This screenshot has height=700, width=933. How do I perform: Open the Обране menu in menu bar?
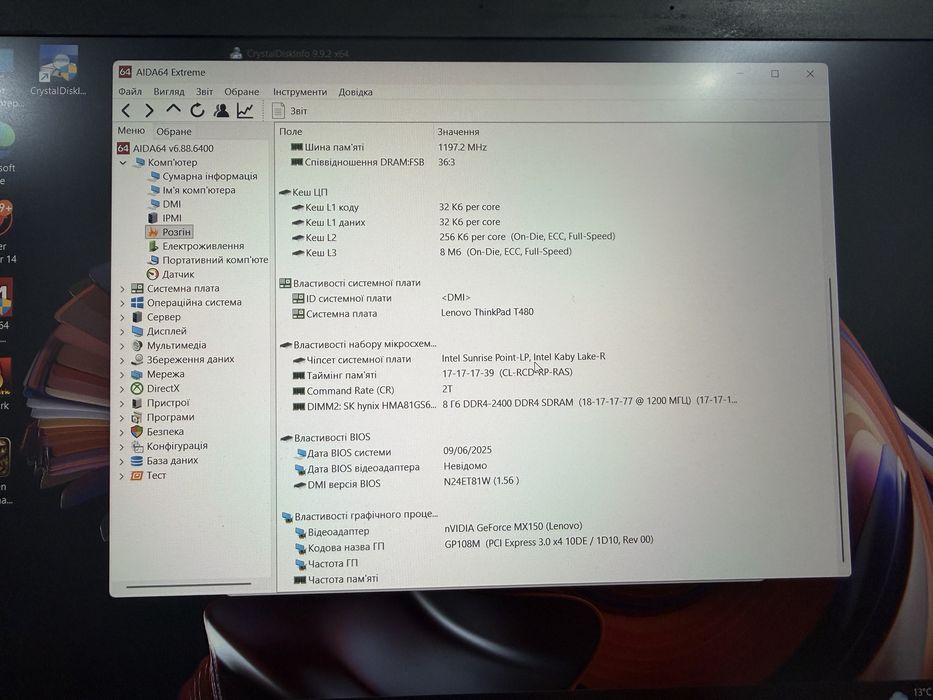pyautogui.click(x=242, y=92)
